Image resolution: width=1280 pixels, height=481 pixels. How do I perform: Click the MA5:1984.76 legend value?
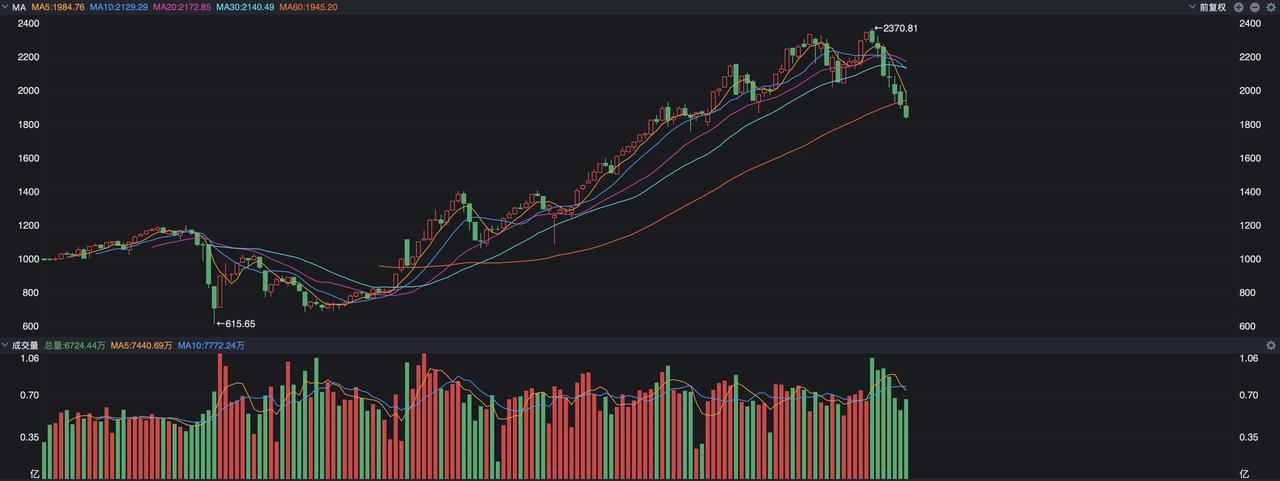coord(58,7)
